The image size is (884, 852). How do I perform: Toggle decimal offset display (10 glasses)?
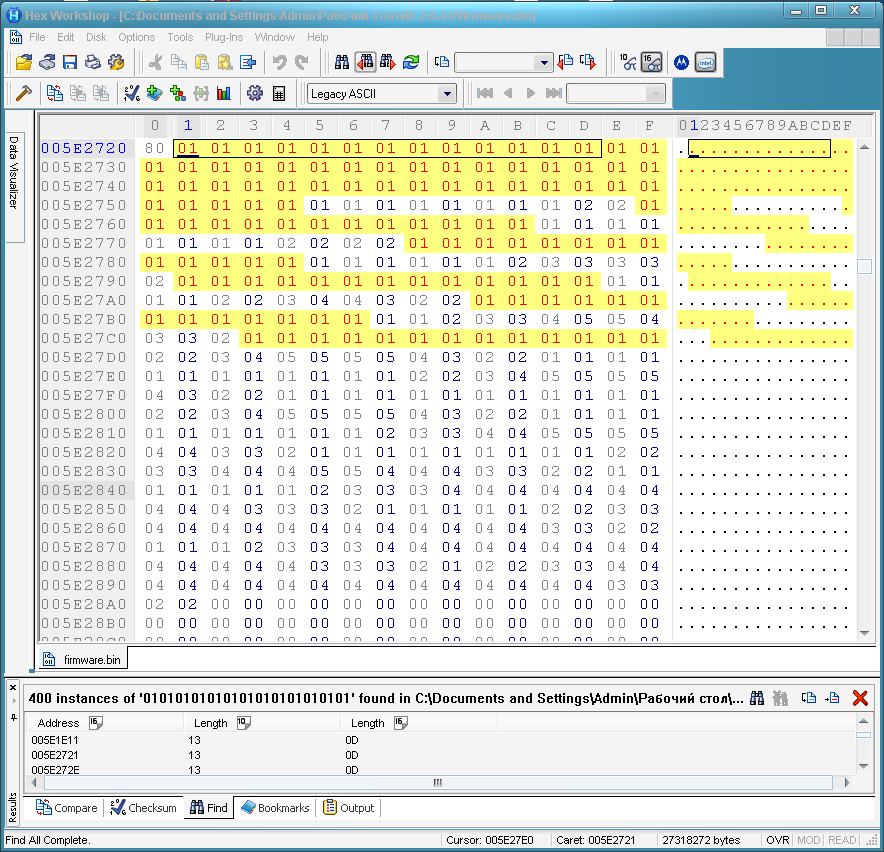pos(628,62)
